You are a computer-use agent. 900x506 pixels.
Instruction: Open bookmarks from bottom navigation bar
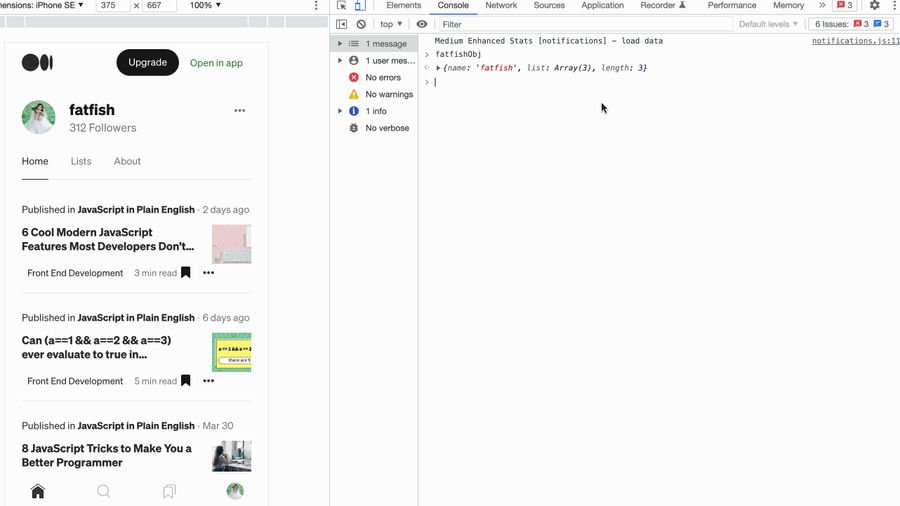[169, 491]
